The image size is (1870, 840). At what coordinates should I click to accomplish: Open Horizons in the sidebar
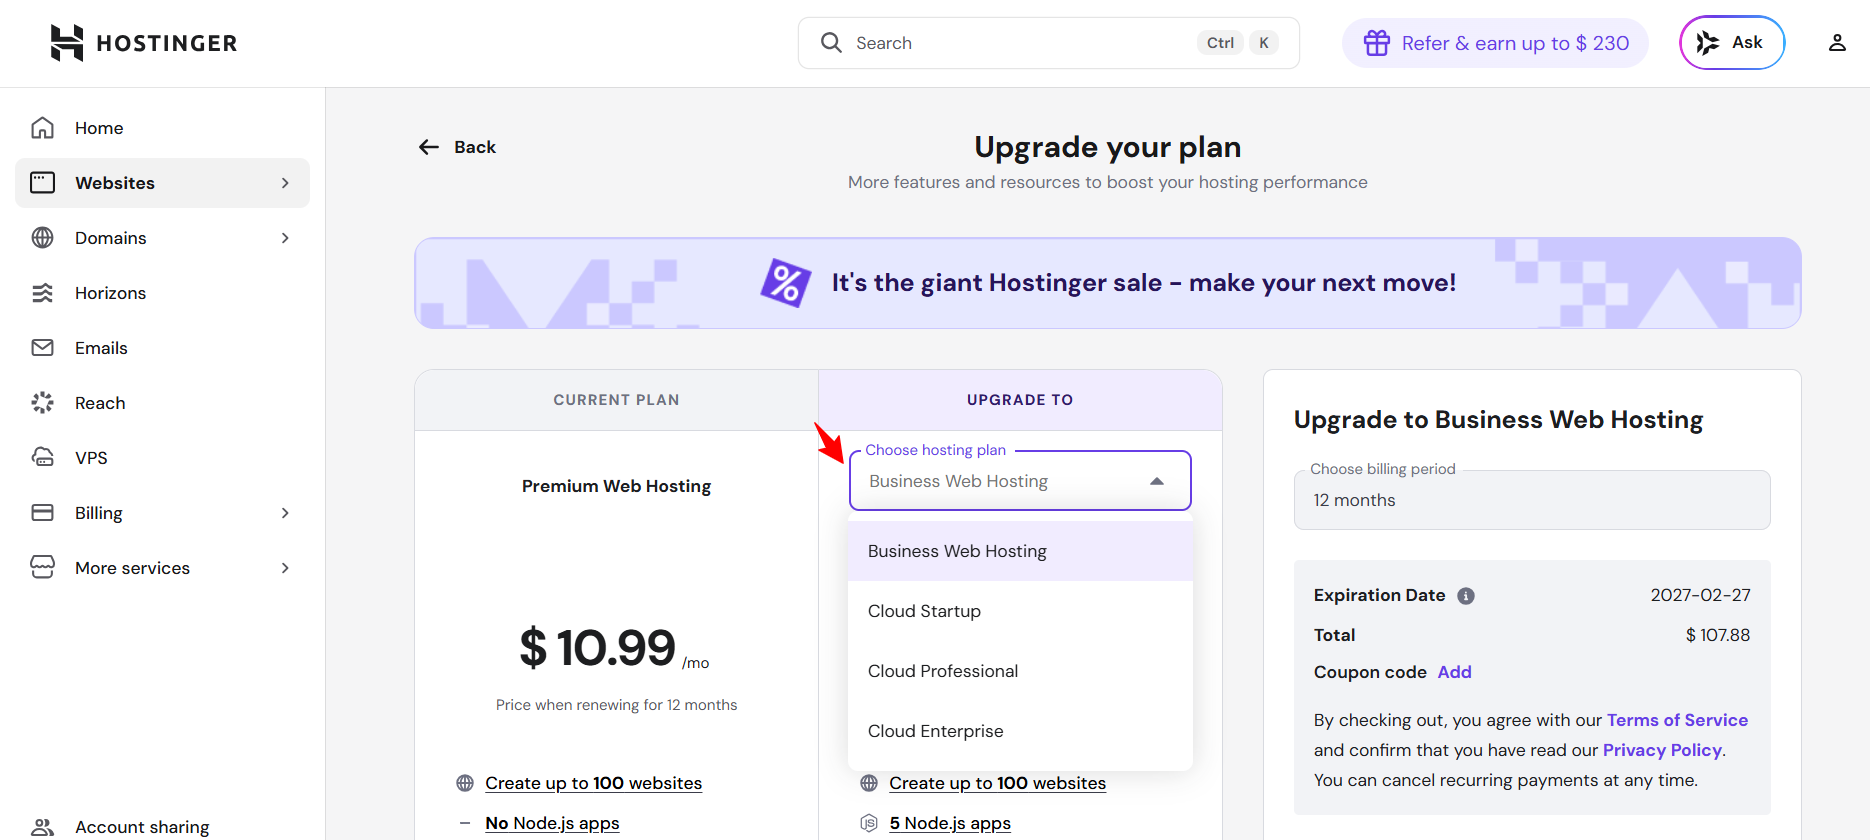[162, 293]
